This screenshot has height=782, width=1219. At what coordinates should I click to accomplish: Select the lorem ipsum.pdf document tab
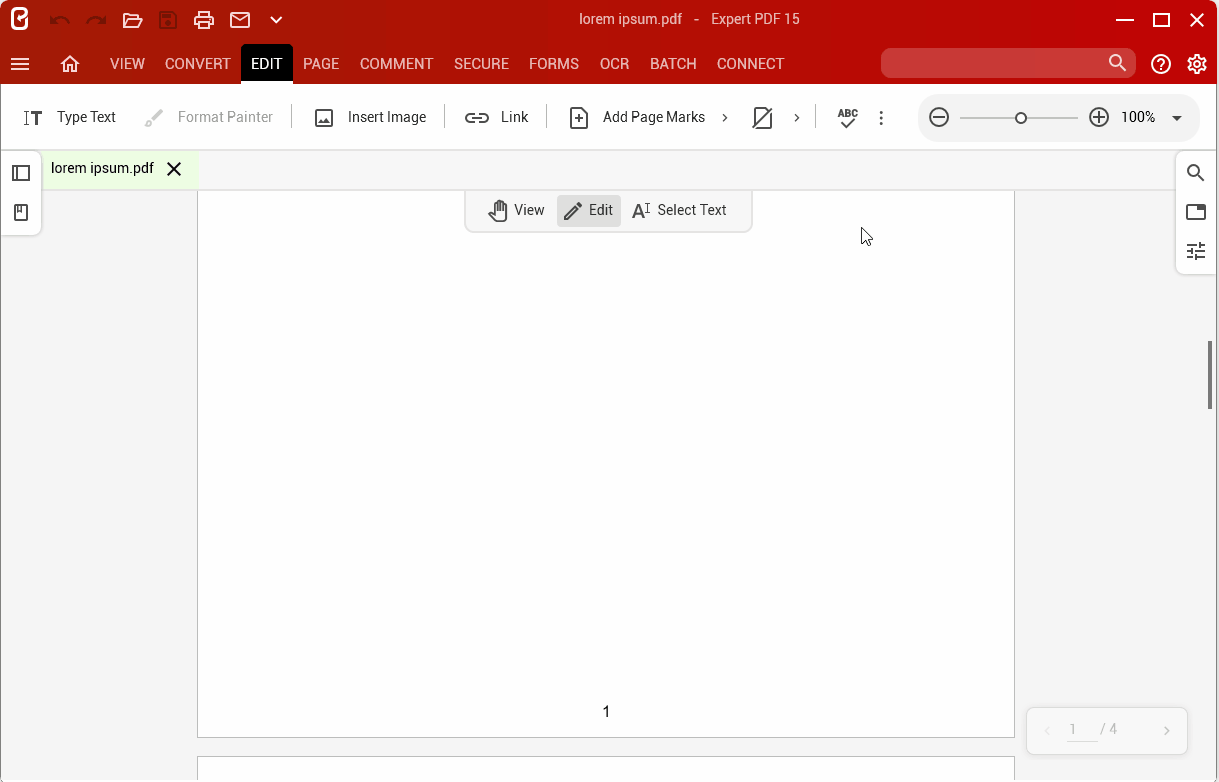[102, 168]
